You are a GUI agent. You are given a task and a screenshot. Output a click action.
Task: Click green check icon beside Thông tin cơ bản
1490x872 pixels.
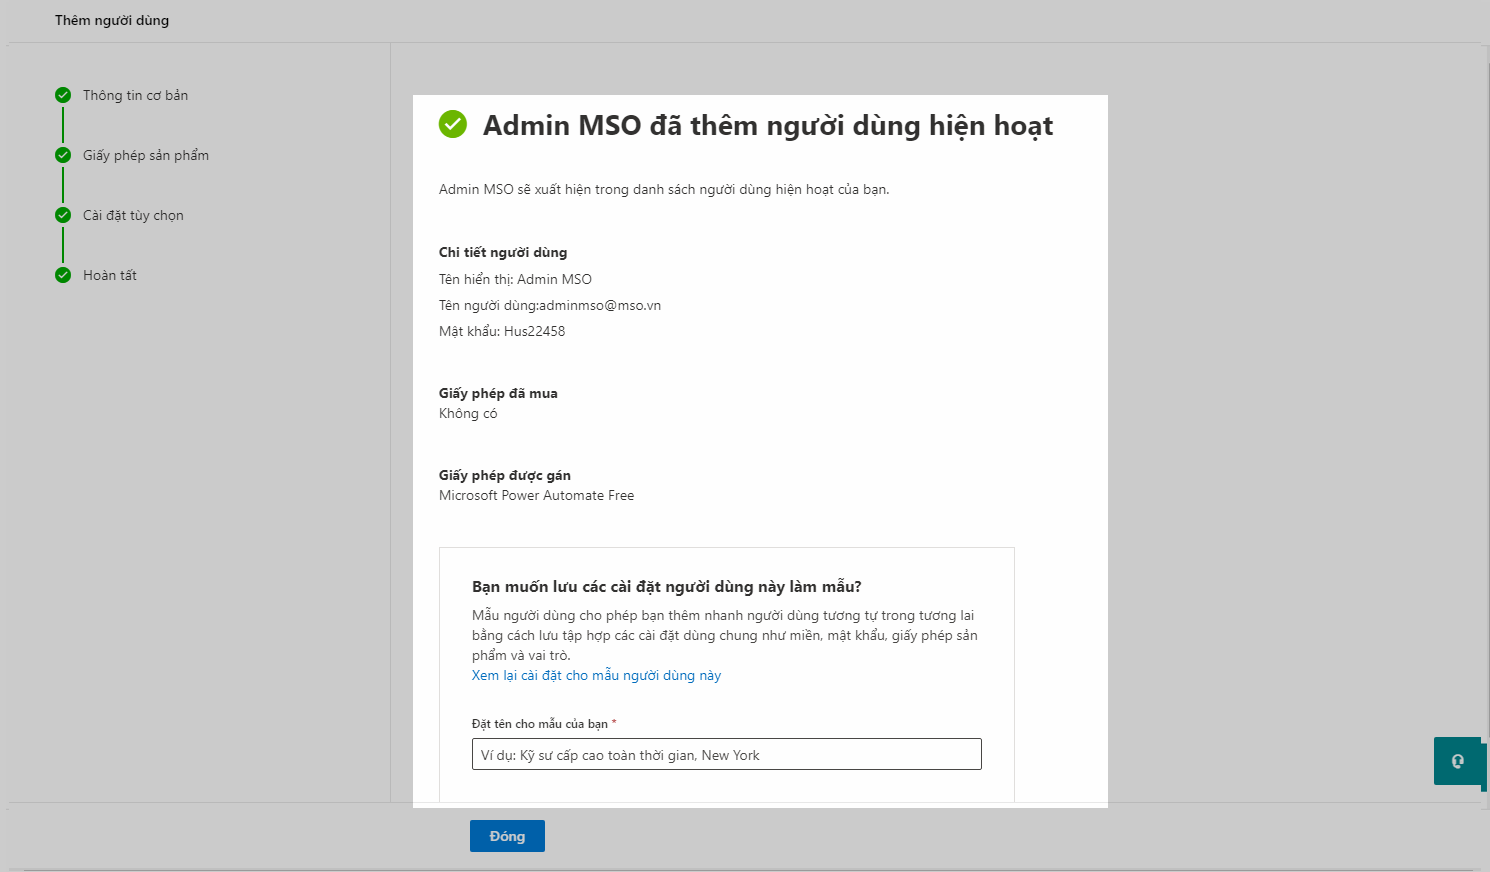(x=63, y=95)
